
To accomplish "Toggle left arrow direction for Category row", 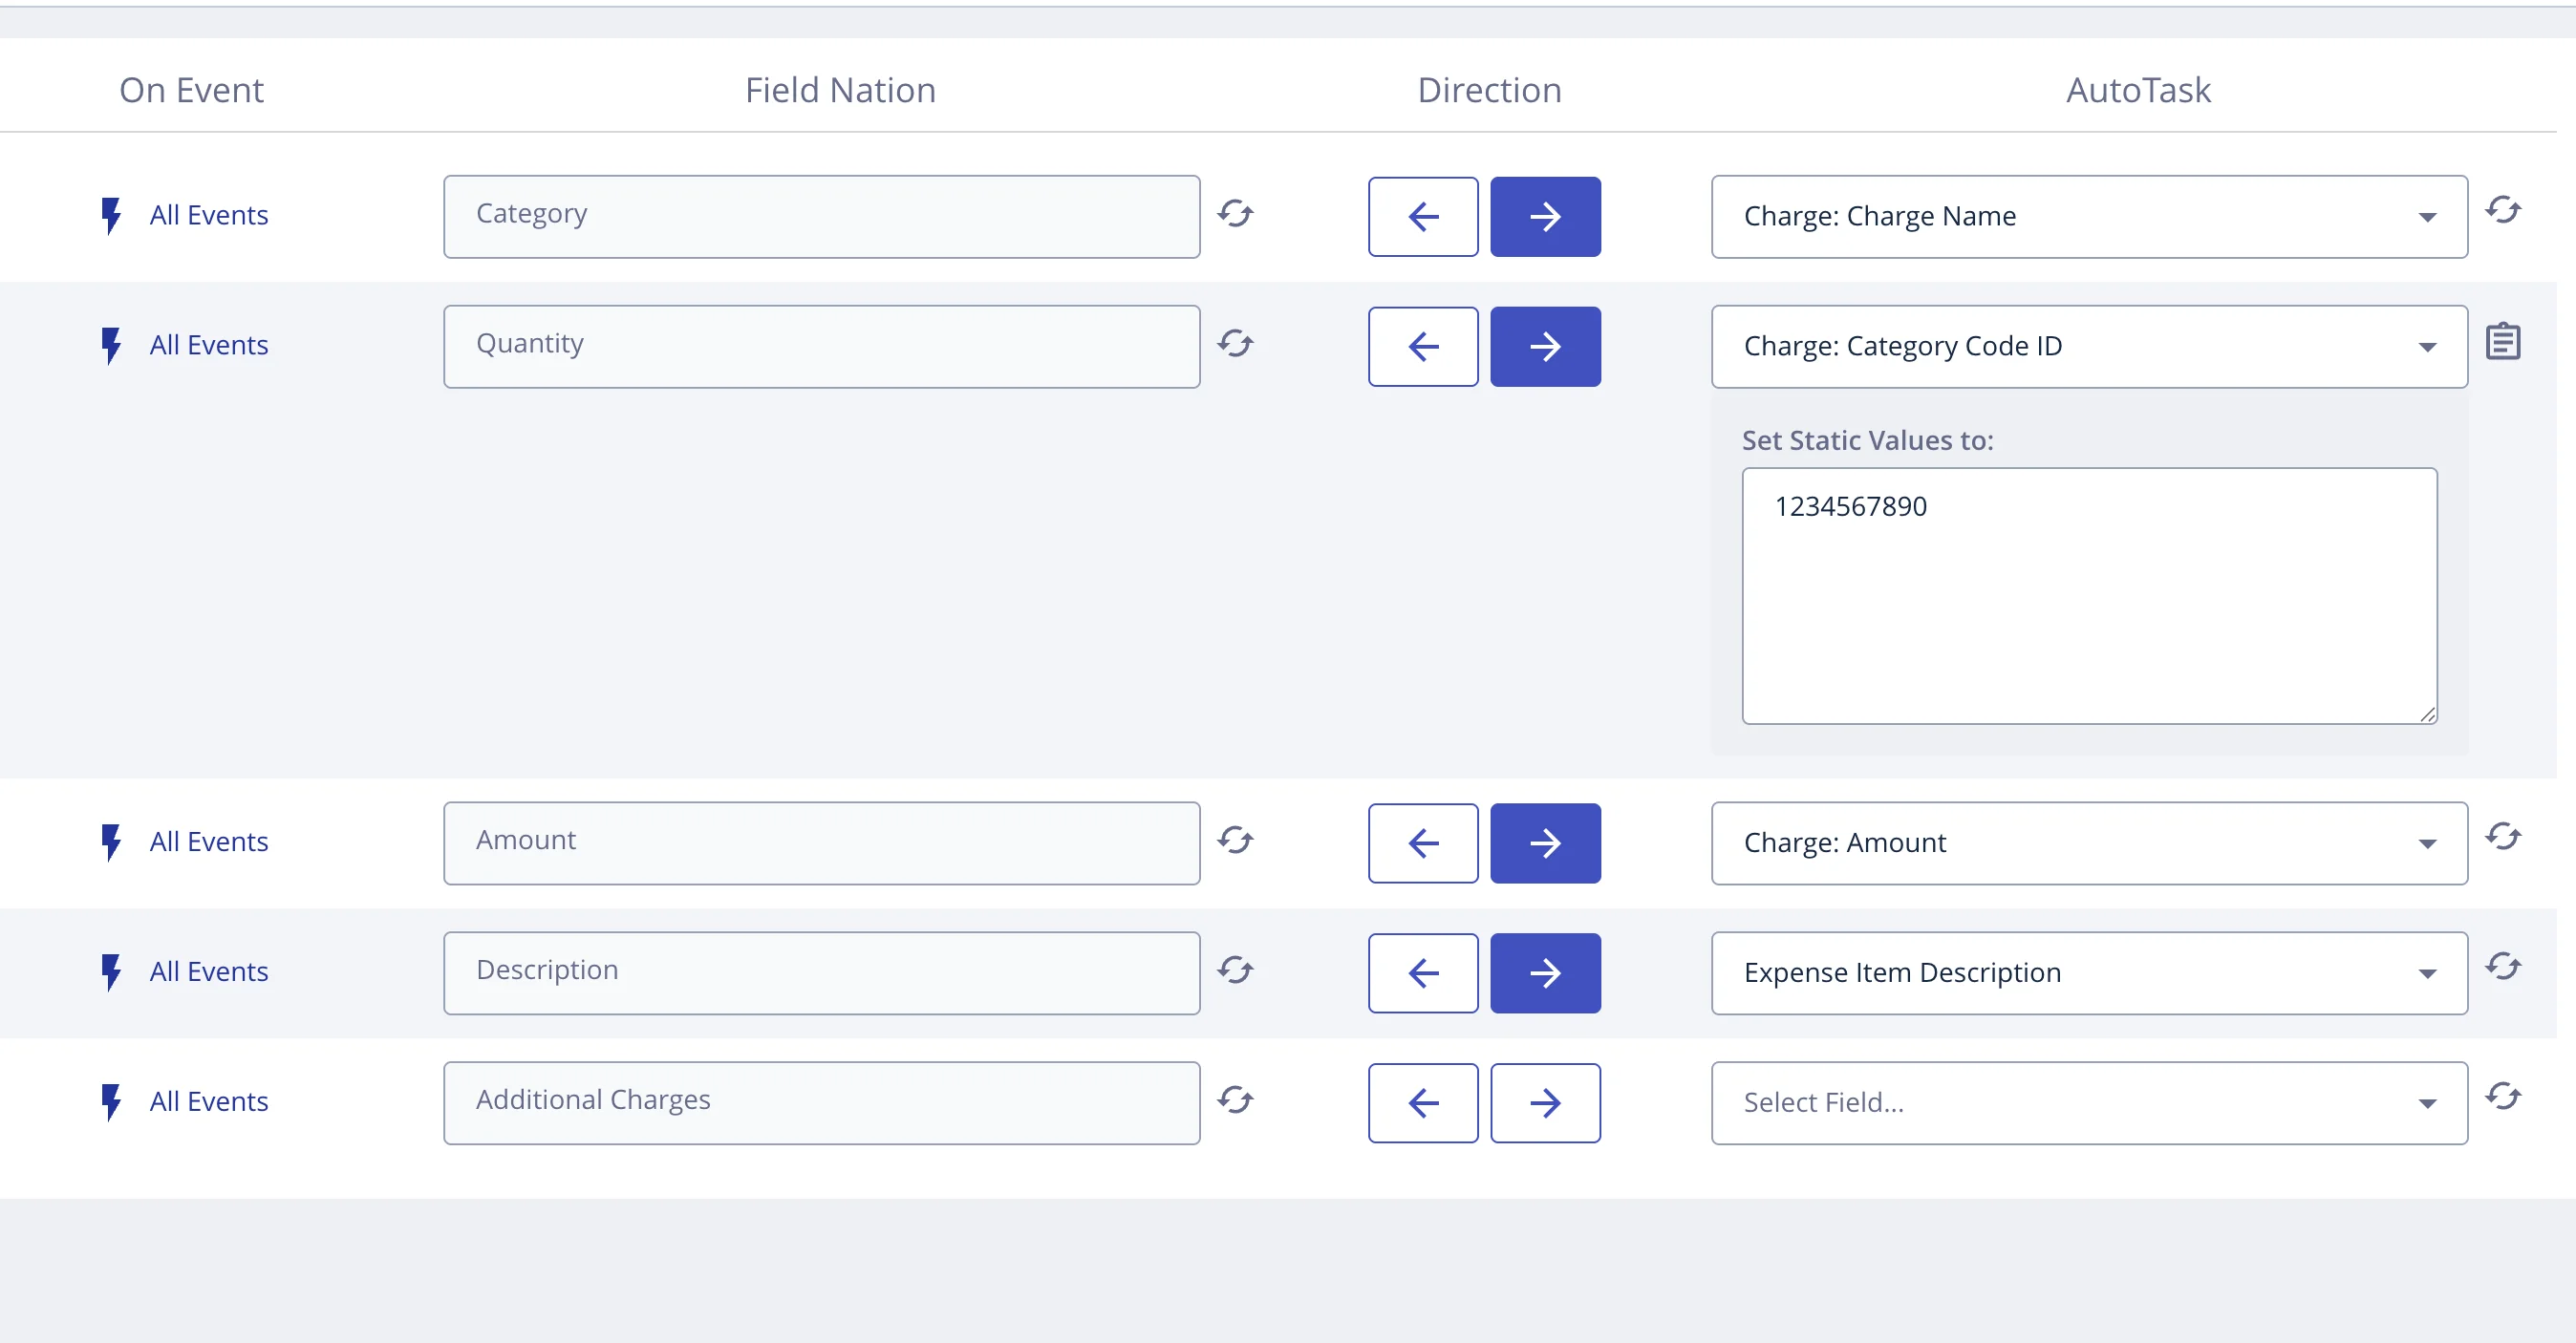I will coord(1423,217).
